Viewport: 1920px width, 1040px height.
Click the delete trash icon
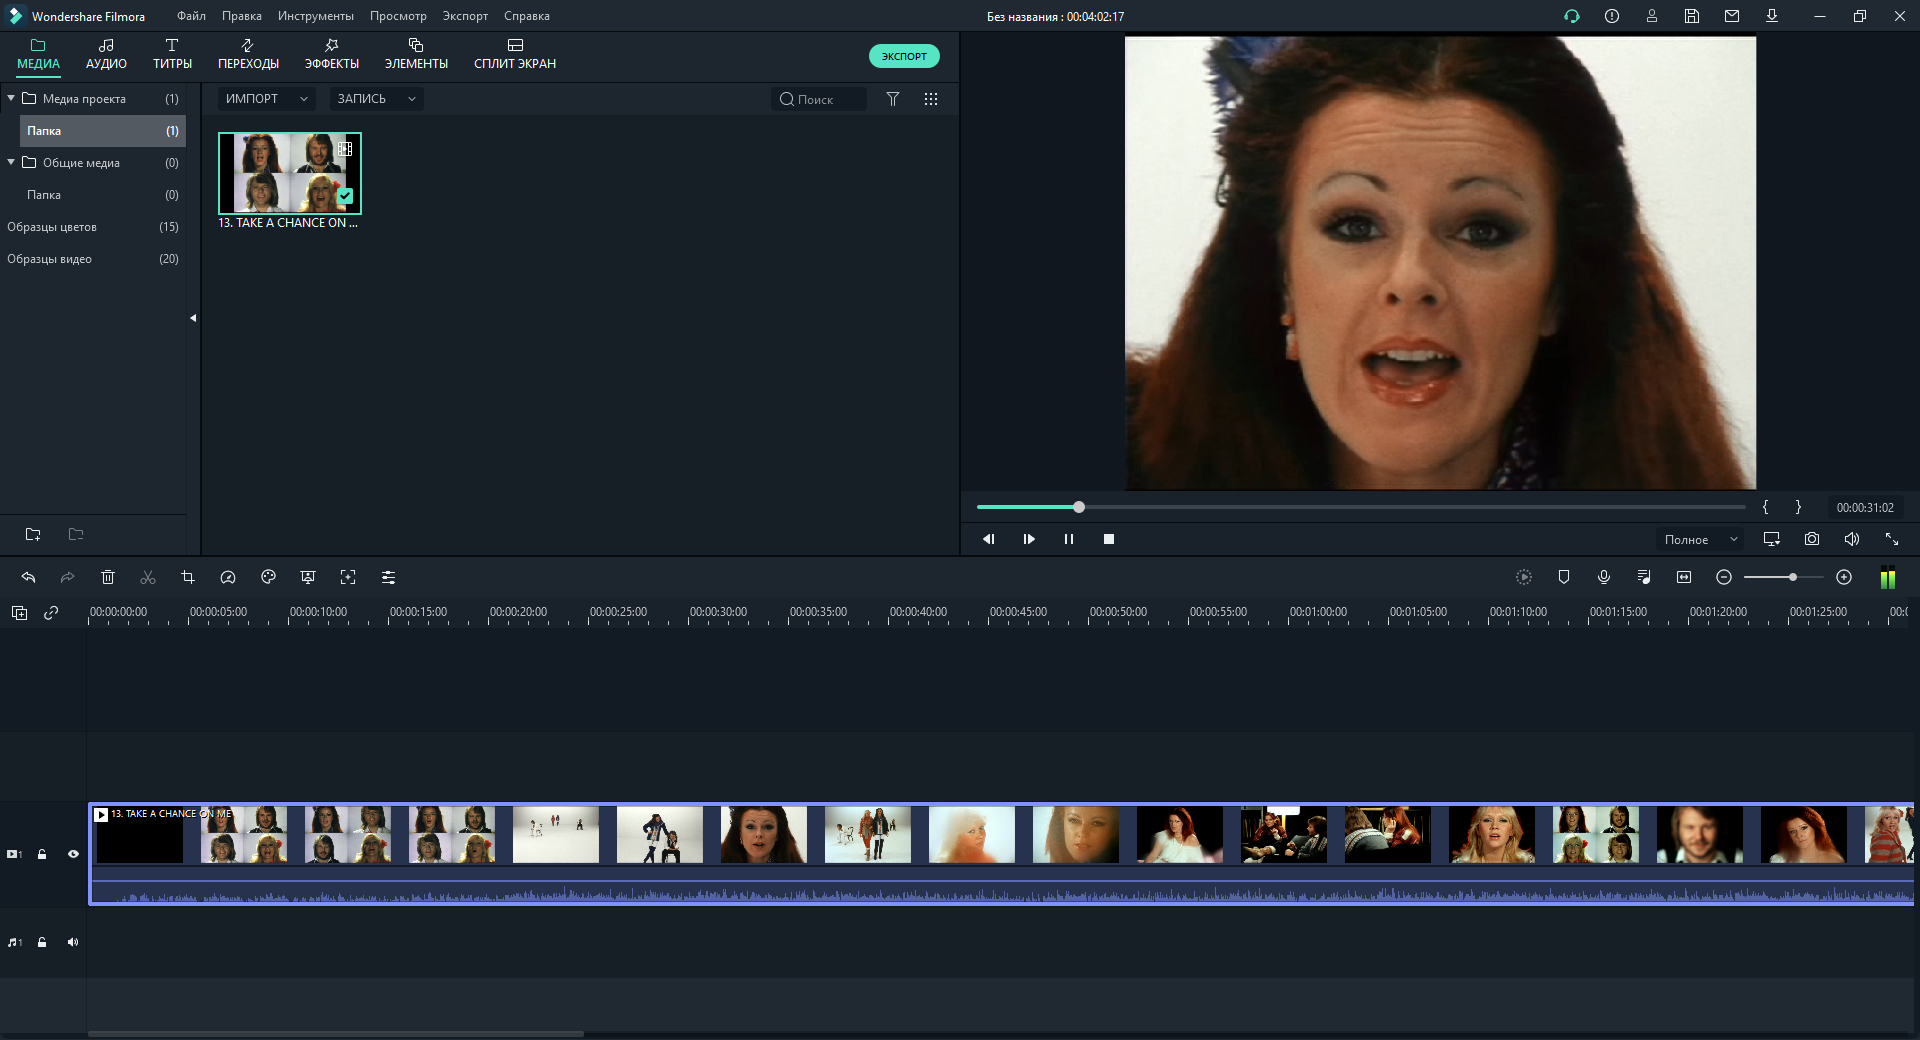[x=108, y=577]
